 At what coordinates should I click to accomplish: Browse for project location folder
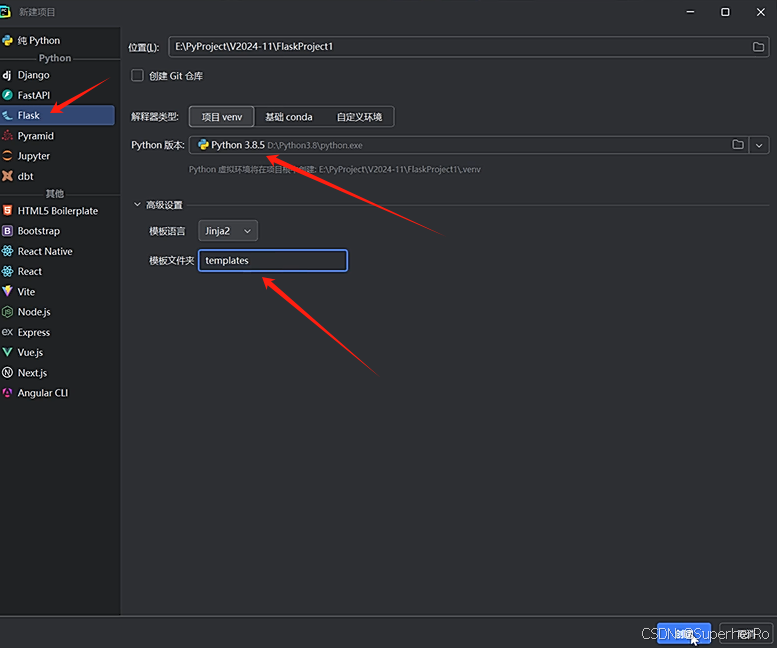[758, 47]
